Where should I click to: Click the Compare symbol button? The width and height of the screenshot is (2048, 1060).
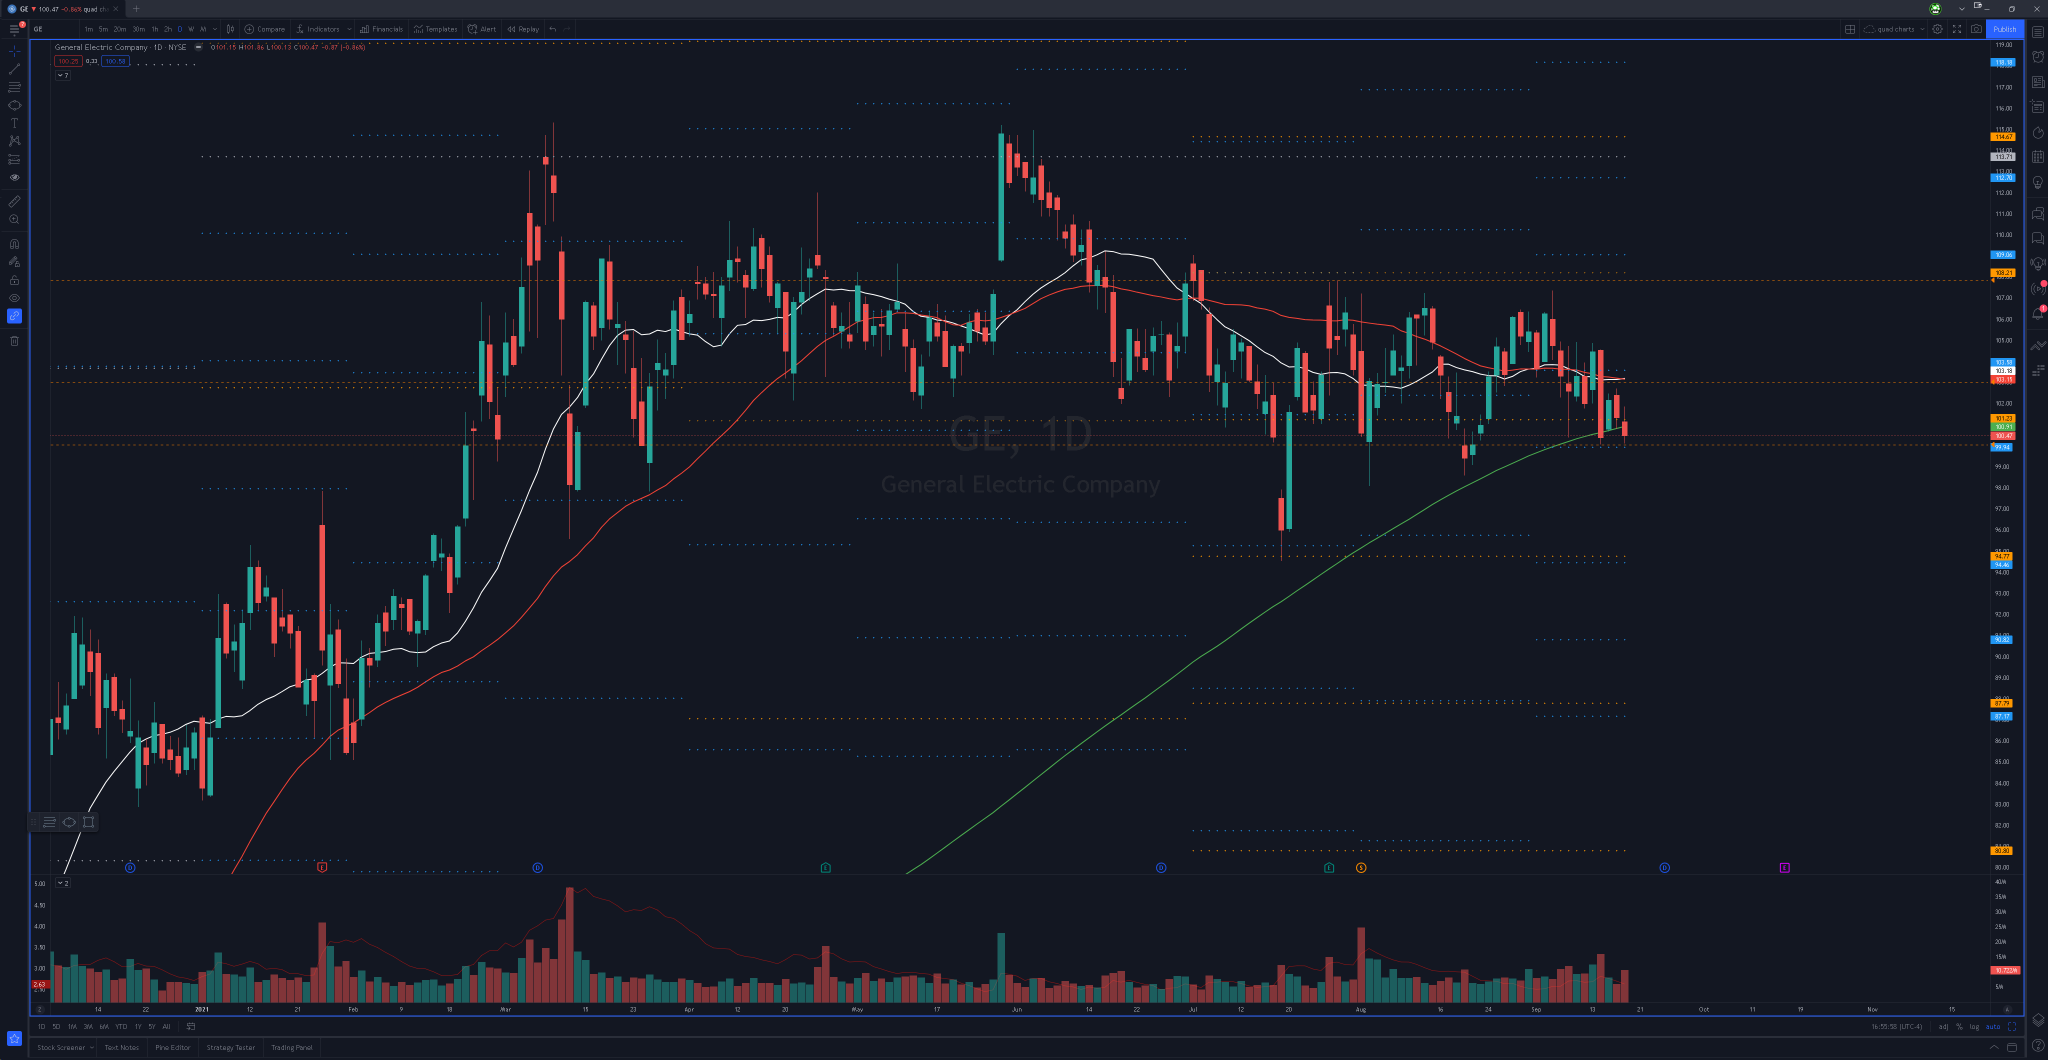coord(265,29)
